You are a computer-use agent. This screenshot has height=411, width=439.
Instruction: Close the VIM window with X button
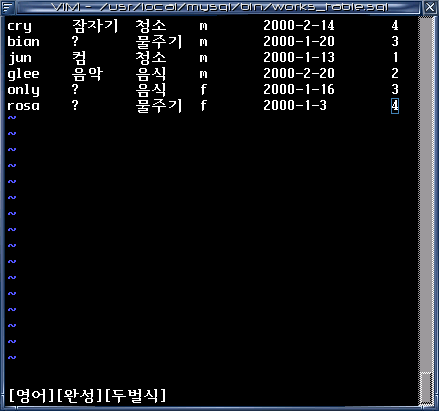click(430, 7)
